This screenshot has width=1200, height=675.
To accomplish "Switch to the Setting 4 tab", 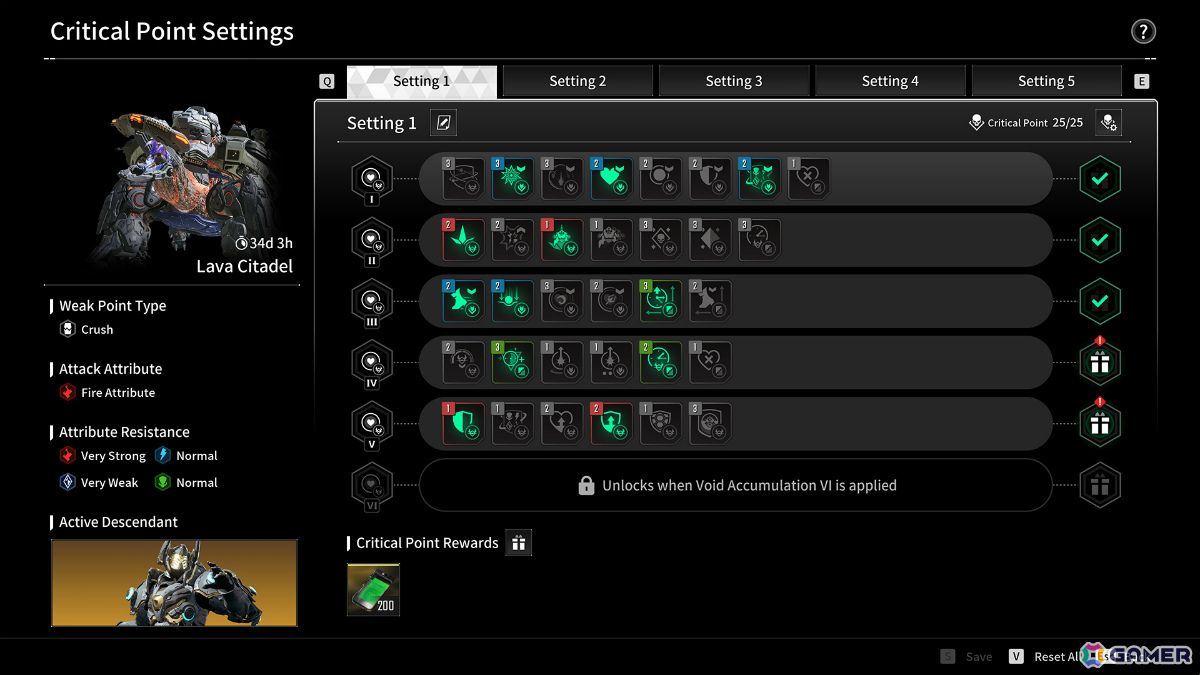I will [x=890, y=81].
